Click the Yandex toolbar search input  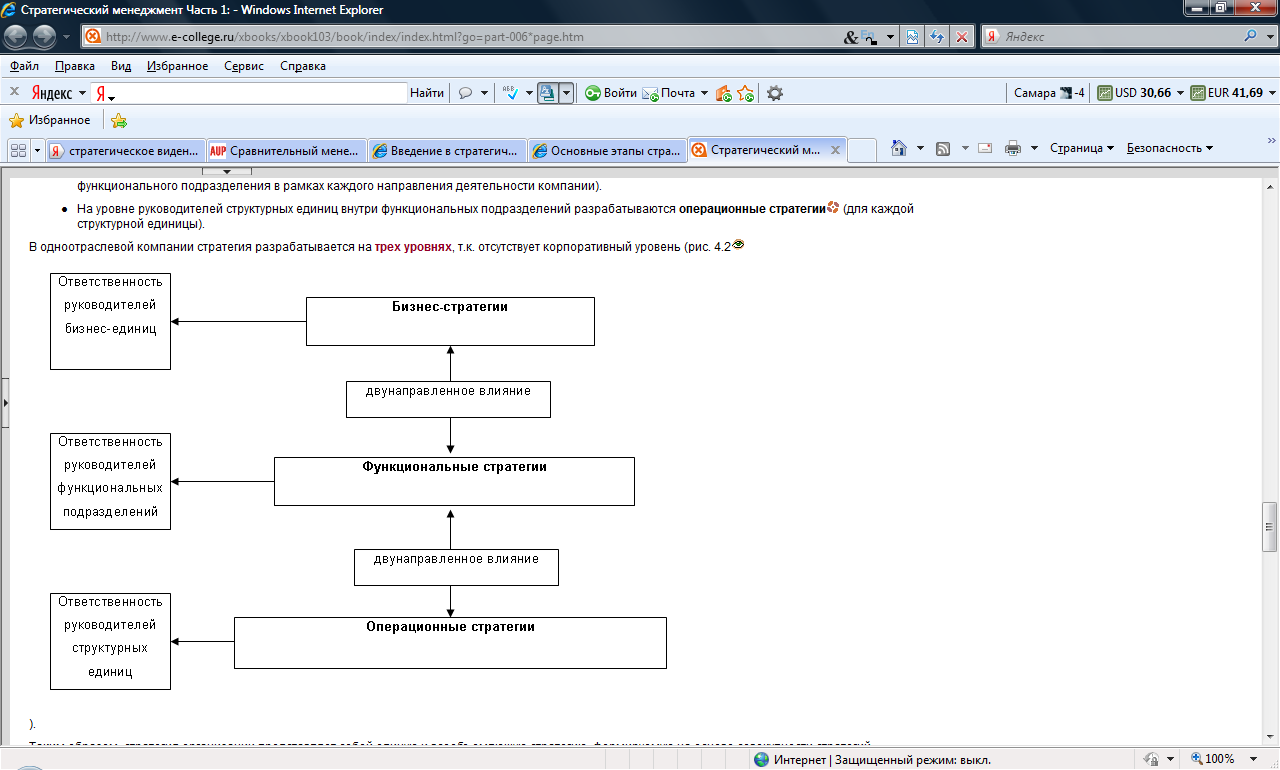tap(262, 93)
